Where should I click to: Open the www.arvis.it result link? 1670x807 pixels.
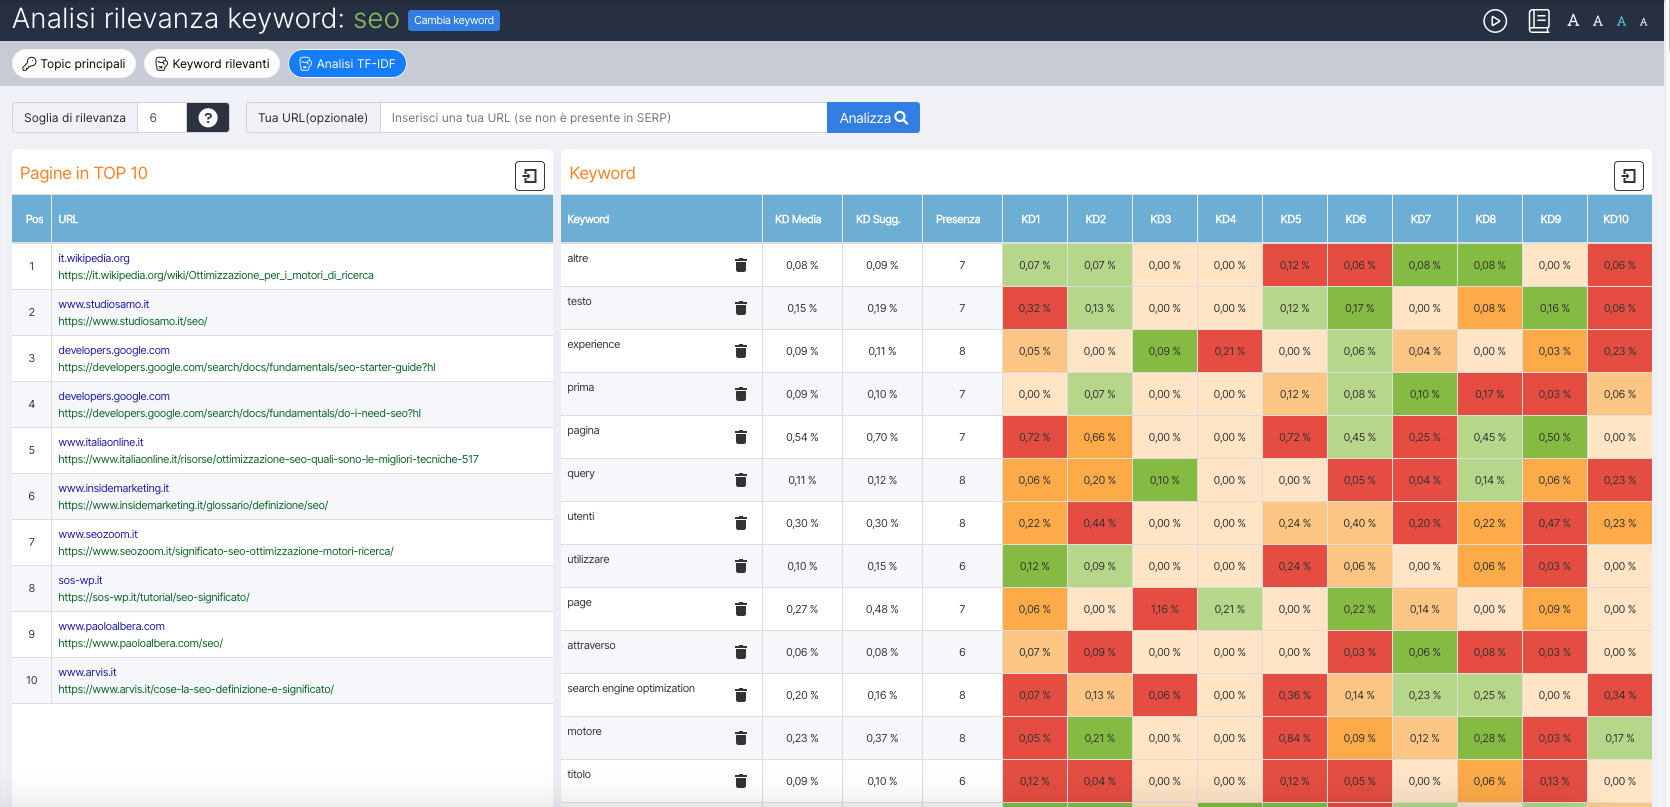coord(87,672)
